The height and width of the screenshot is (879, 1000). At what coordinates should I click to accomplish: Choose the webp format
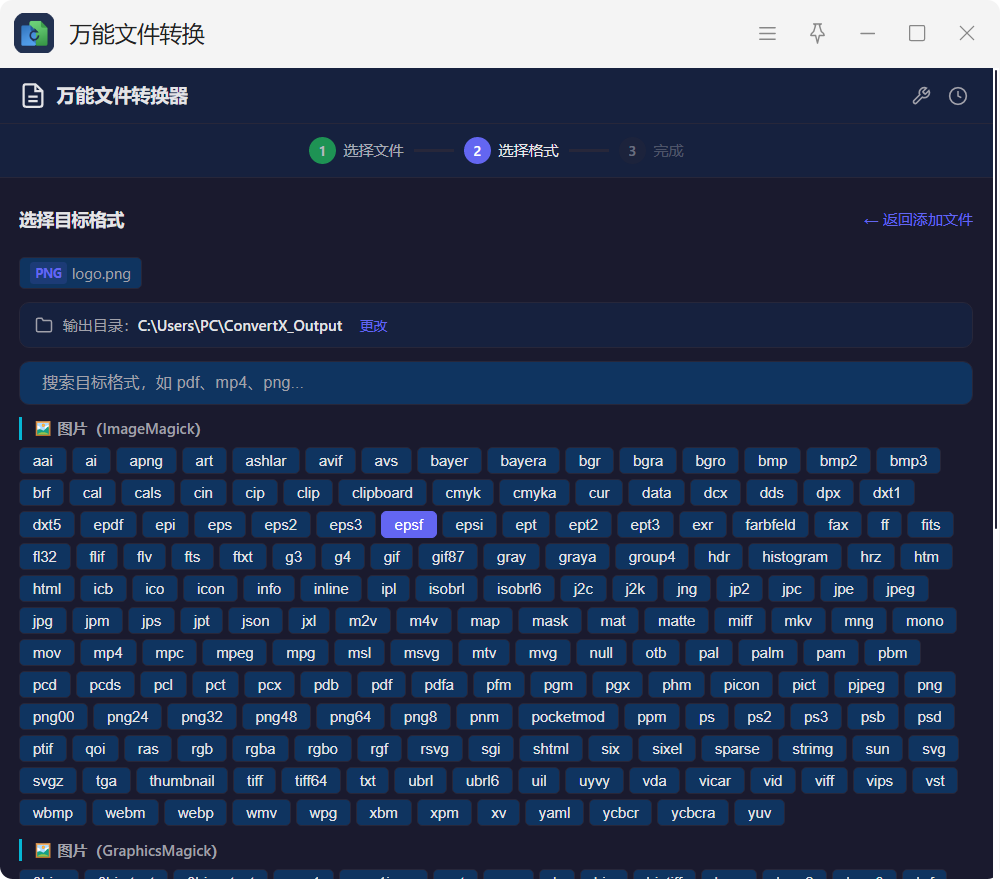click(x=195, y=813)
